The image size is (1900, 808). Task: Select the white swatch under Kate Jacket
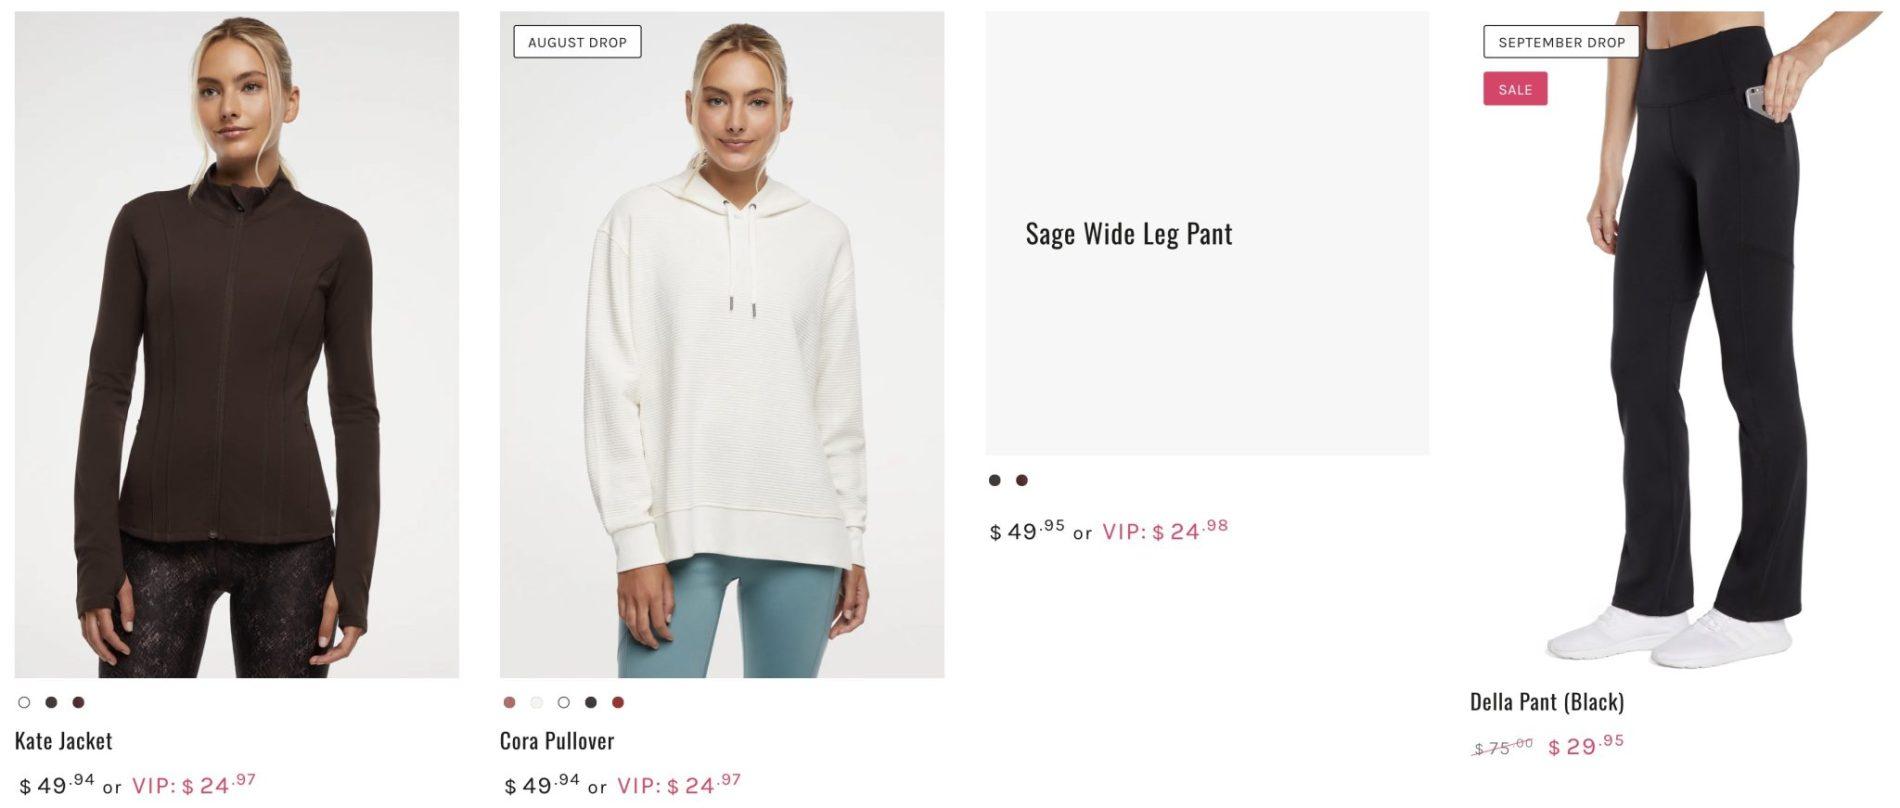click(x=24, y=702)
